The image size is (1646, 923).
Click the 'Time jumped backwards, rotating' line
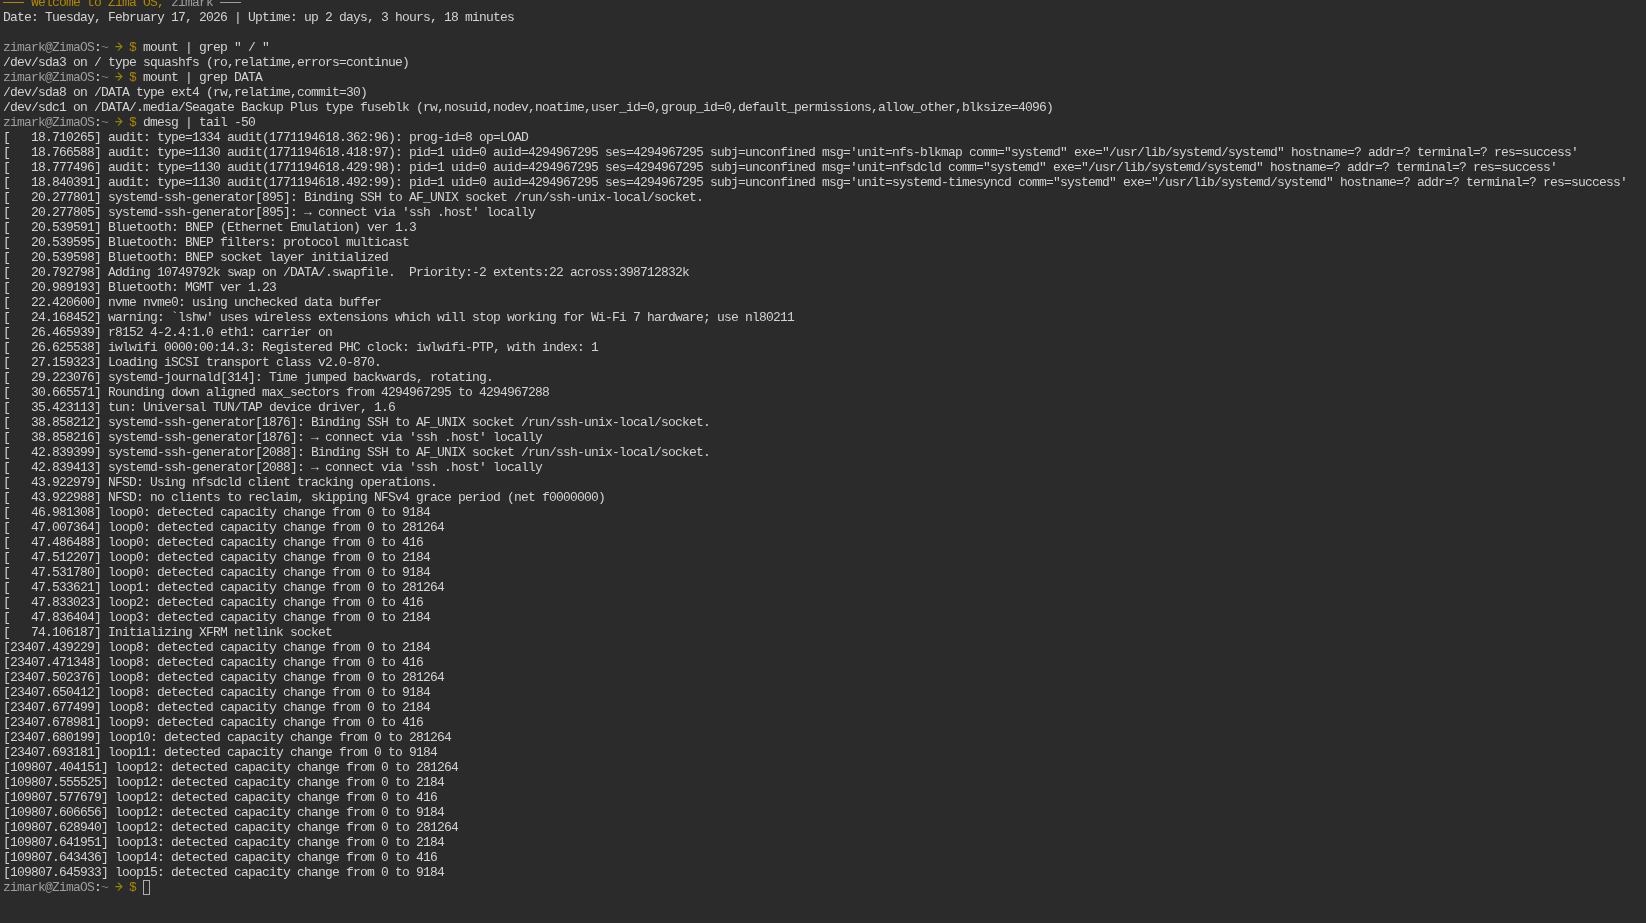click(300, 377)
